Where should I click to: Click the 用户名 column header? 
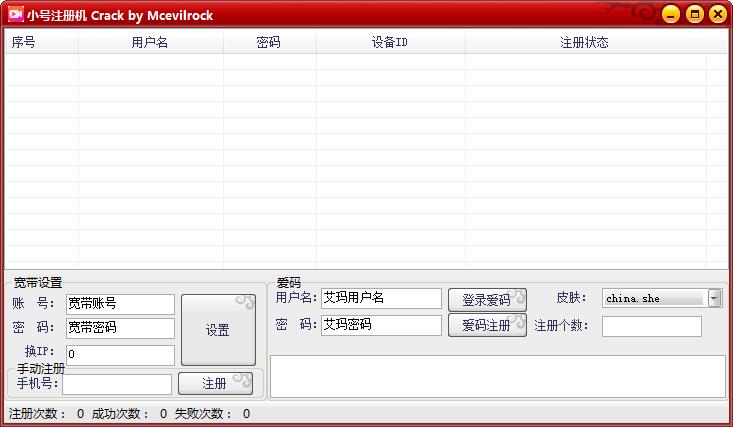point(150,42)
